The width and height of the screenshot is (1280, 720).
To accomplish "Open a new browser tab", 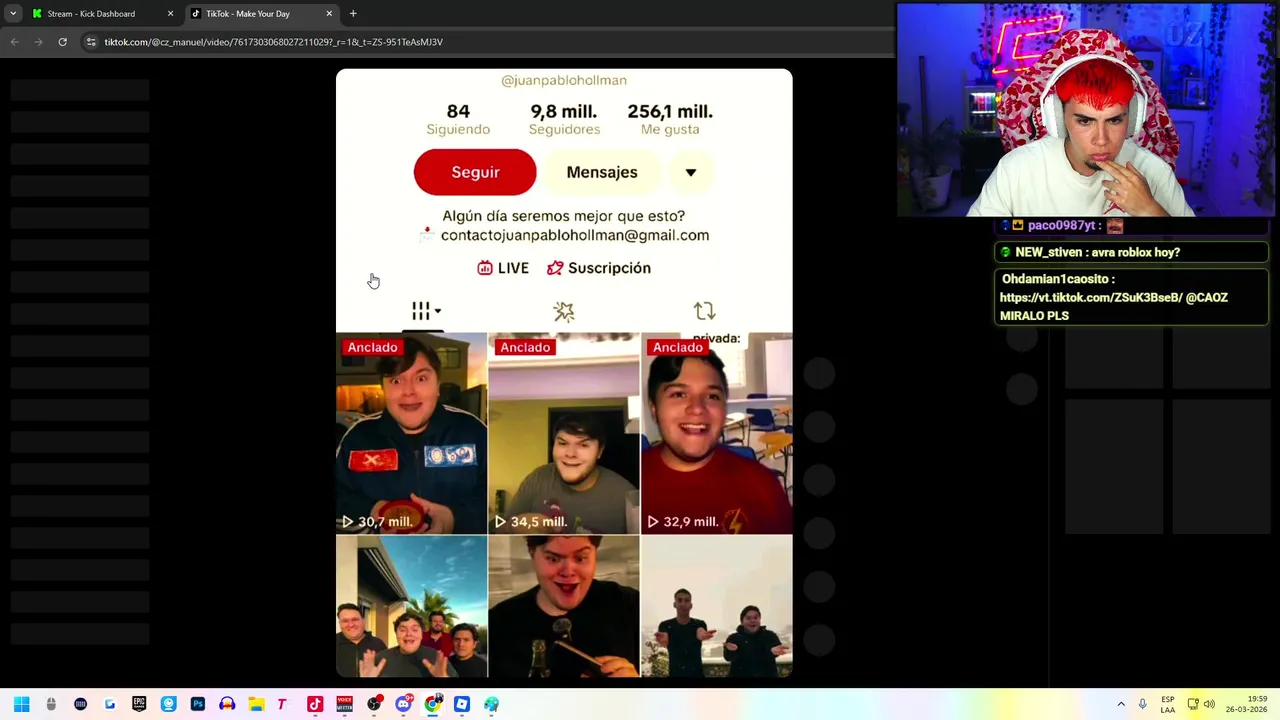I will click(x=353, y=14).
